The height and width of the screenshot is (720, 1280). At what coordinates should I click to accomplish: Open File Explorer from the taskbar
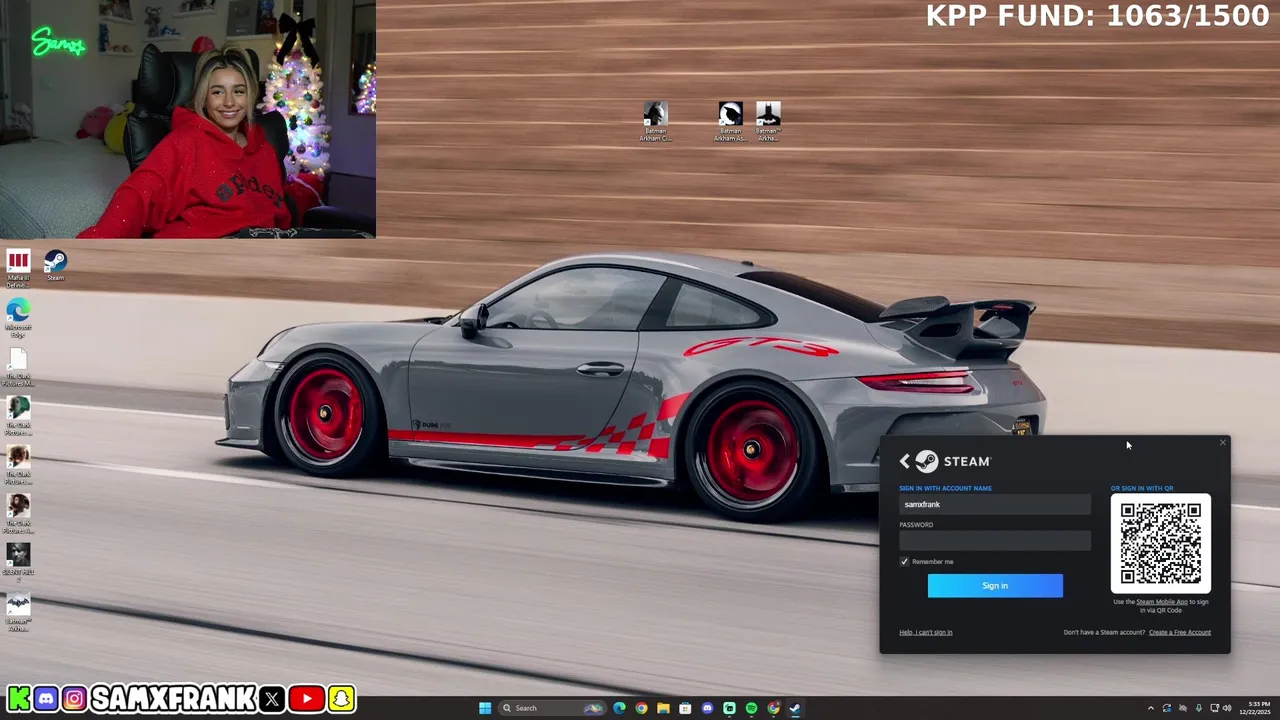tap(663, 708)
